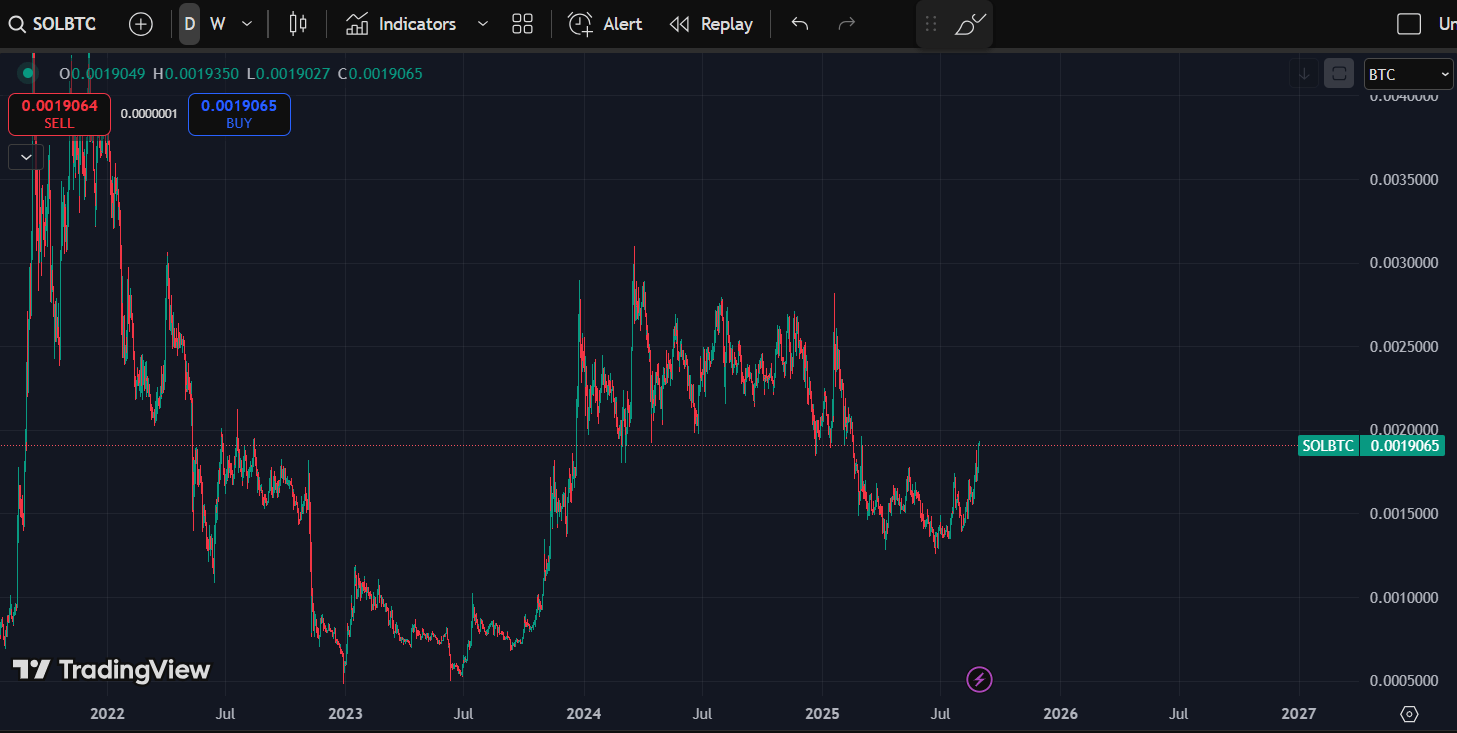Click the 0.0030000 price scale label

click(x=1403, y=263)
